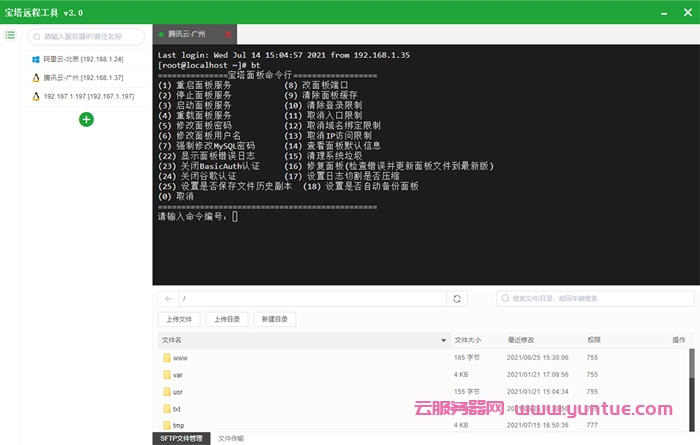This screenshot has width=700, height=445.
Task: Click the 上传文件 button
Action: point(179,319)
